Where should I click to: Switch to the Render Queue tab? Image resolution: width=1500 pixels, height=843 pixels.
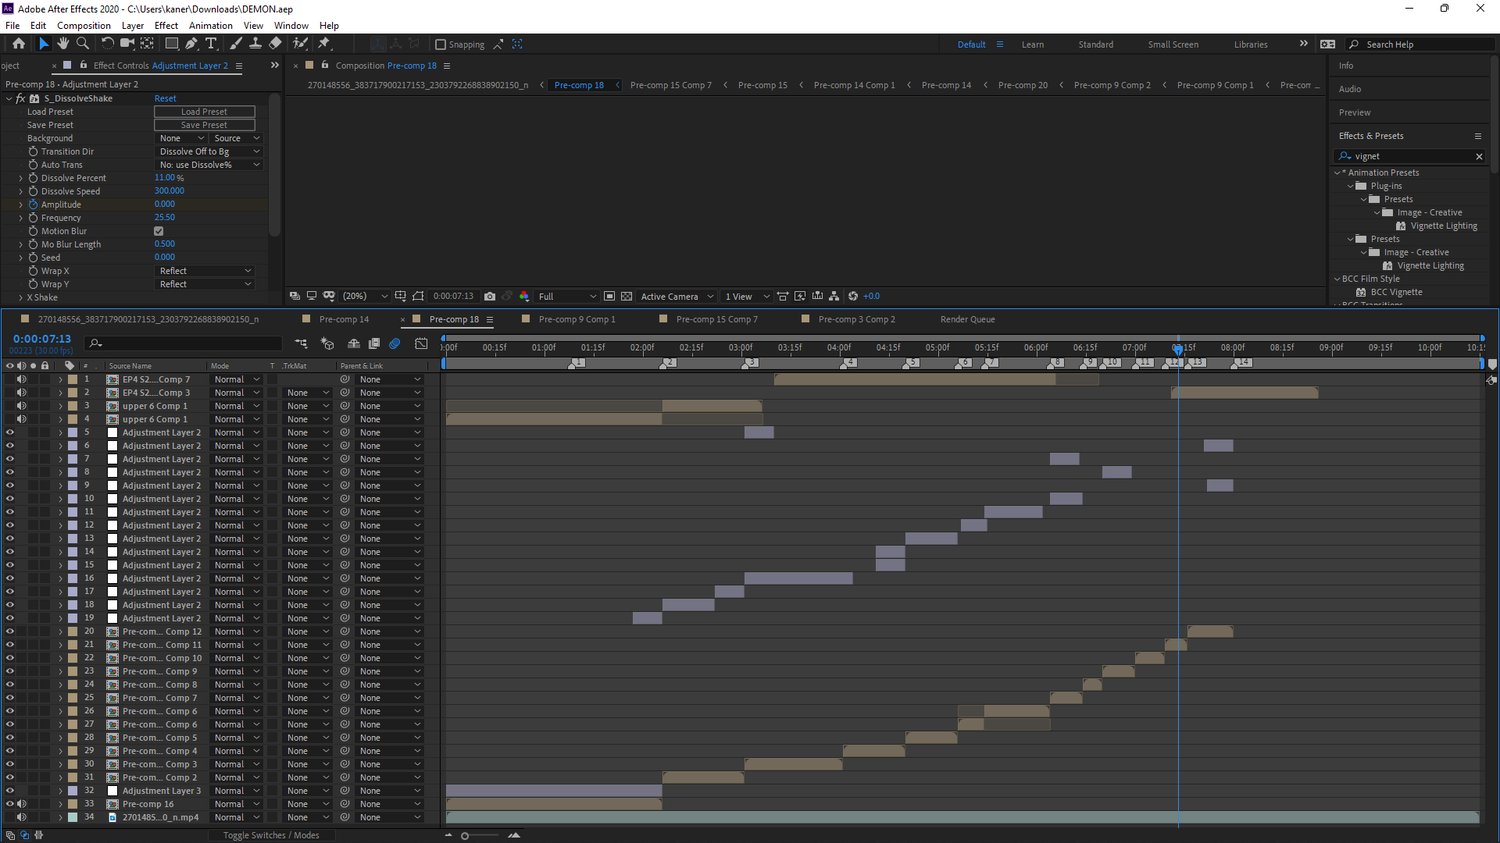(967, 320)
